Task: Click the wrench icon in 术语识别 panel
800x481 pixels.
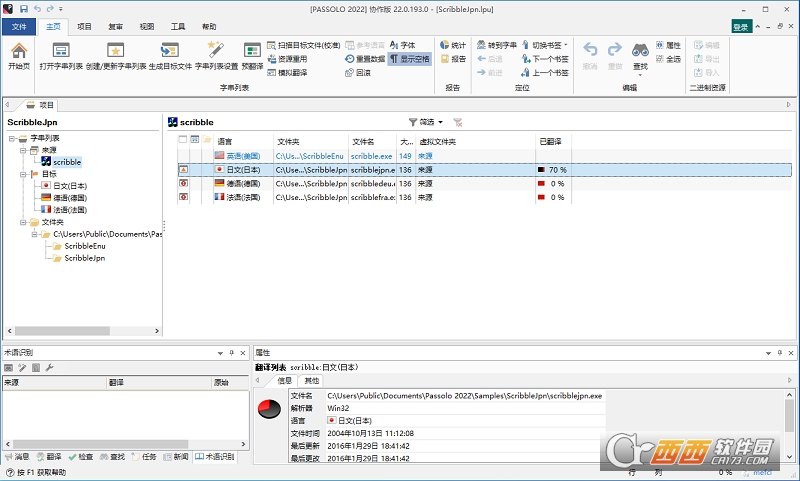Action: (49, 367)
